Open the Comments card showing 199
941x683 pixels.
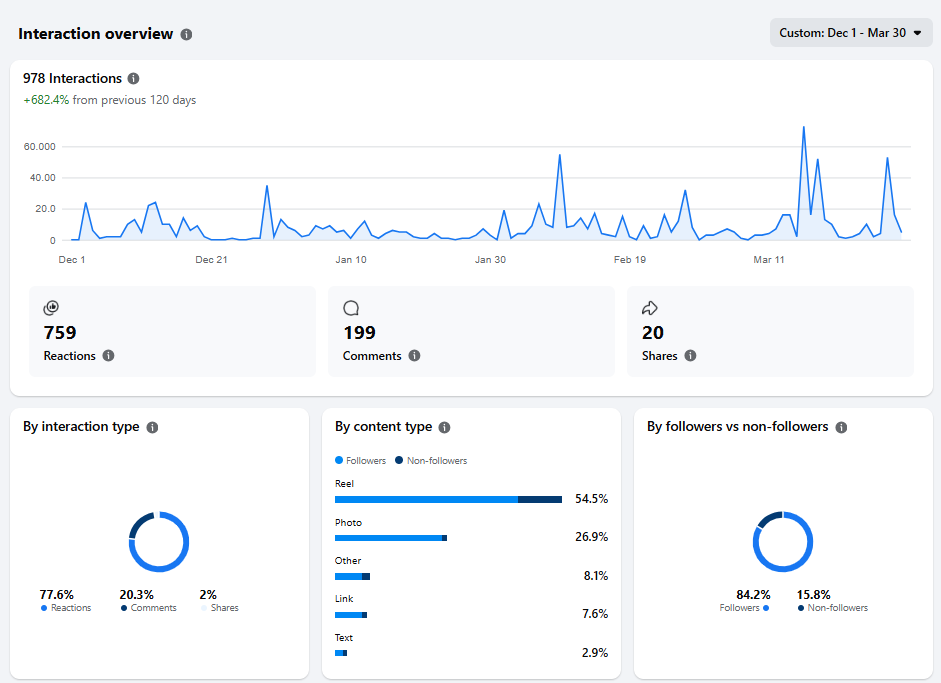click(x=471, y=332)
